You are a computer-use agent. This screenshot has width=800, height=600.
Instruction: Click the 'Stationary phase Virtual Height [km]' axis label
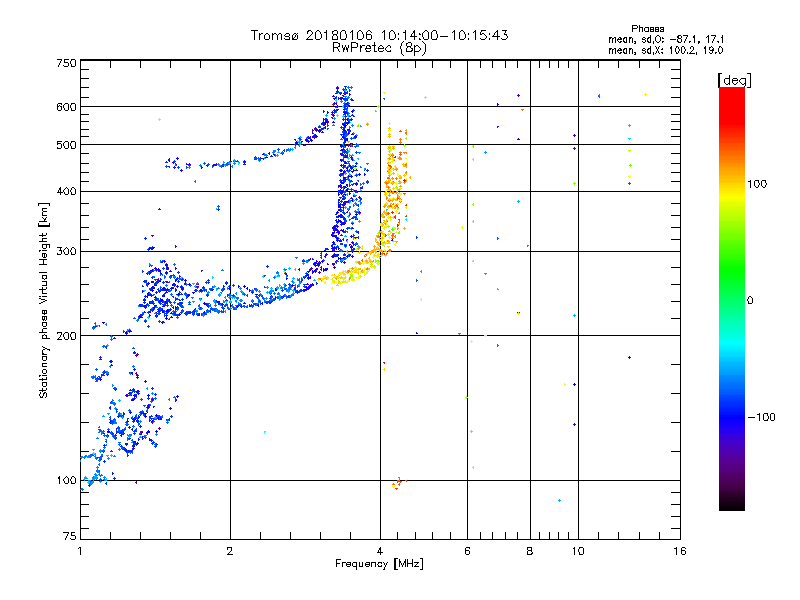click(x=44, y=300)
